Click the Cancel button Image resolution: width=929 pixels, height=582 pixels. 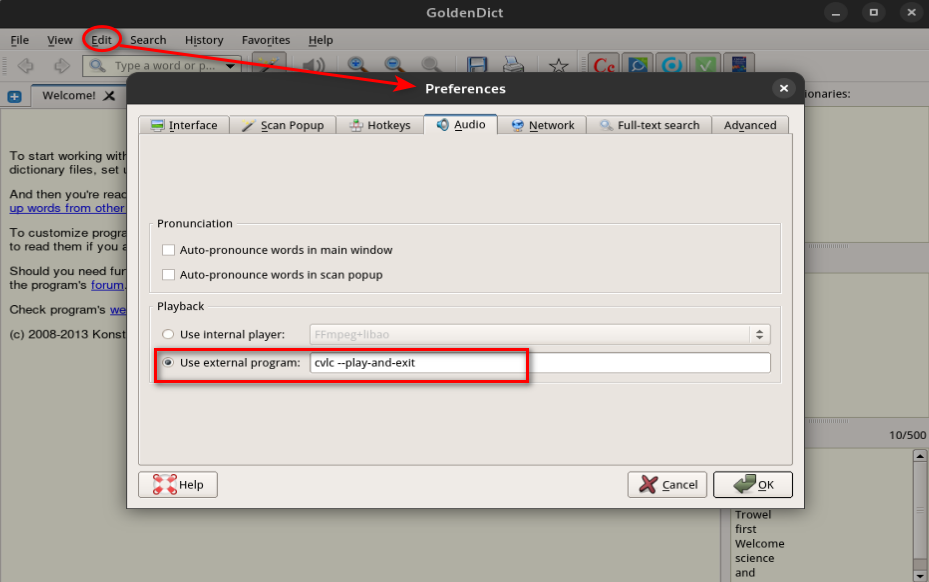pos(667,484)
